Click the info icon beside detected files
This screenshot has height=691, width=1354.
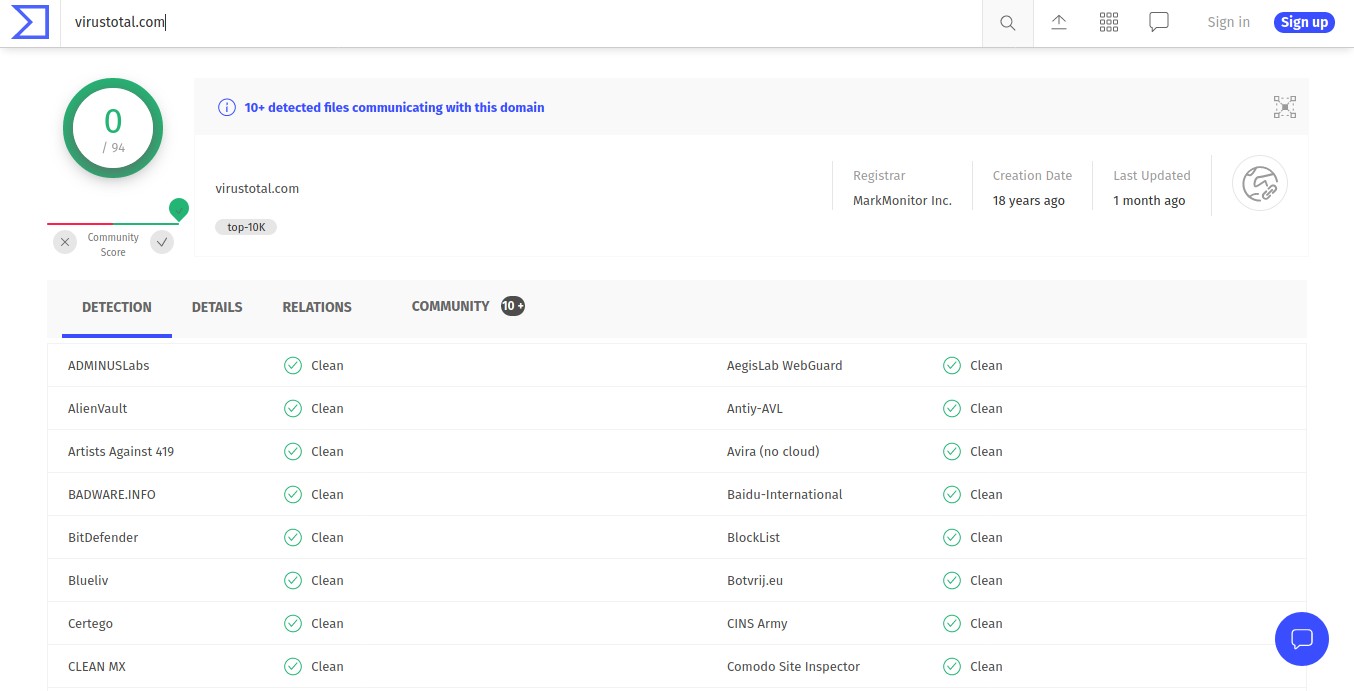point(227,107)
